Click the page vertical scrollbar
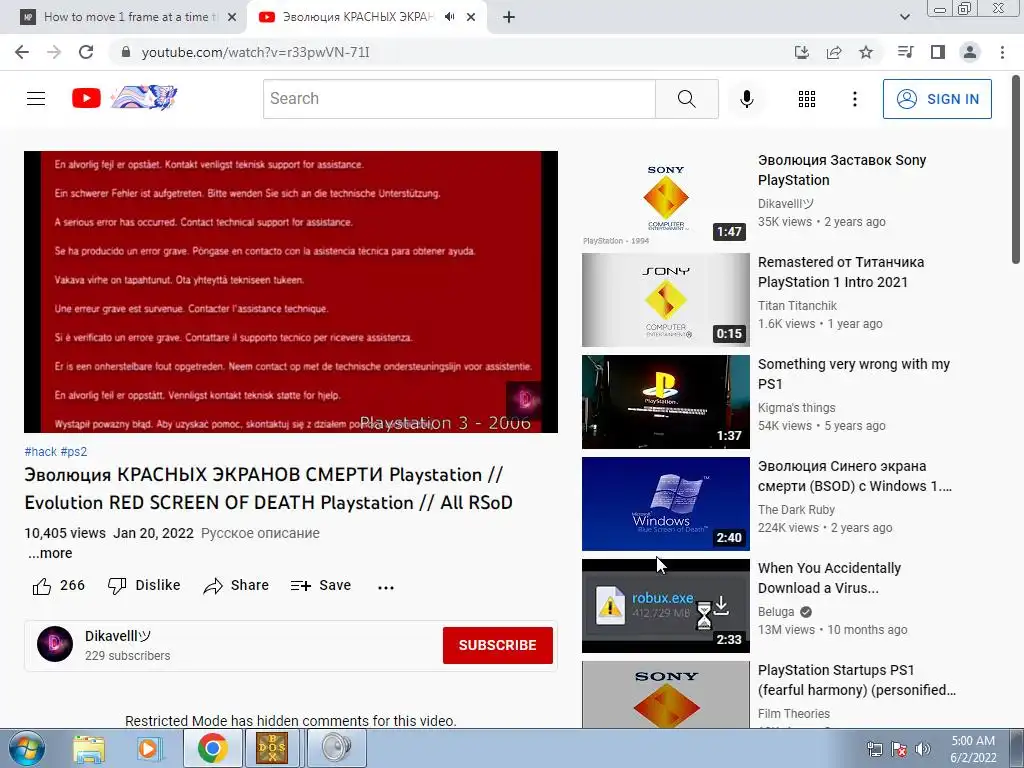 pyautogui.click(x=1016, y=170)
